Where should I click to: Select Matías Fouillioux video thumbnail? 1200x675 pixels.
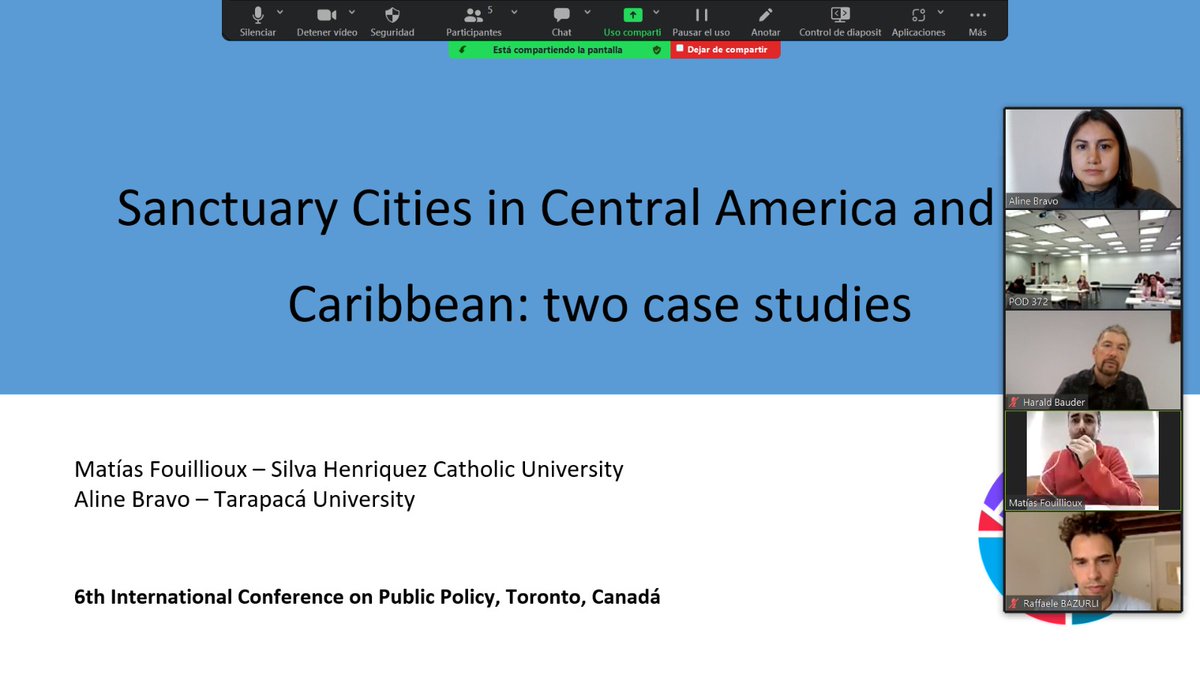(x=1093, y=460)
